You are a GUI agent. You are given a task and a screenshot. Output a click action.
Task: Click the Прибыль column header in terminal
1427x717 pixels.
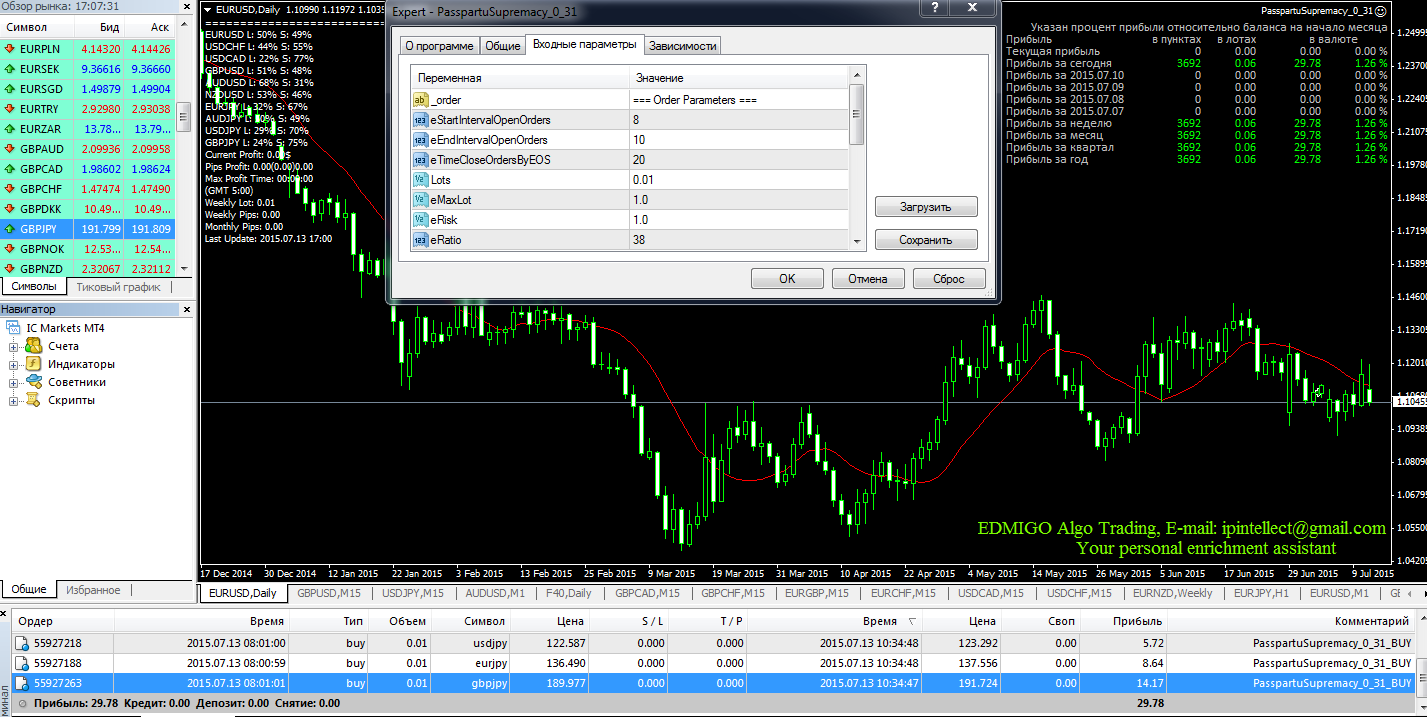(x=1123, y=622)
